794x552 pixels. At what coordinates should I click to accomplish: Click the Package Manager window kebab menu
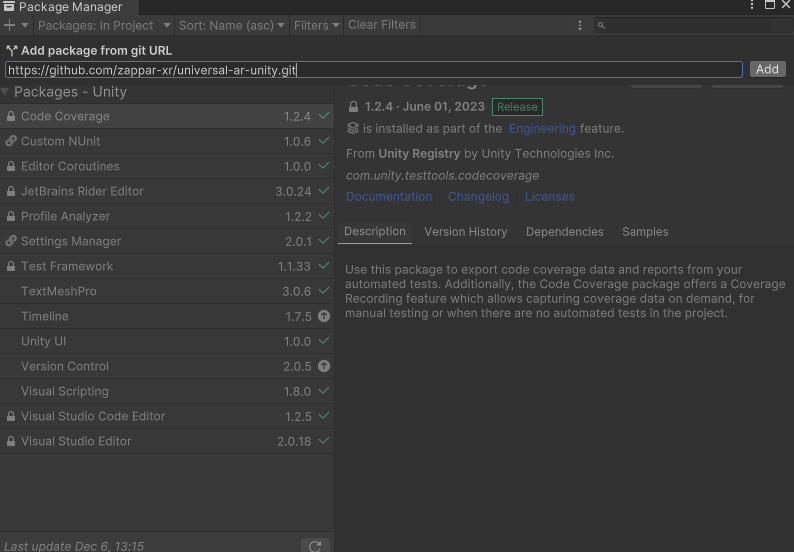[752, 6]
